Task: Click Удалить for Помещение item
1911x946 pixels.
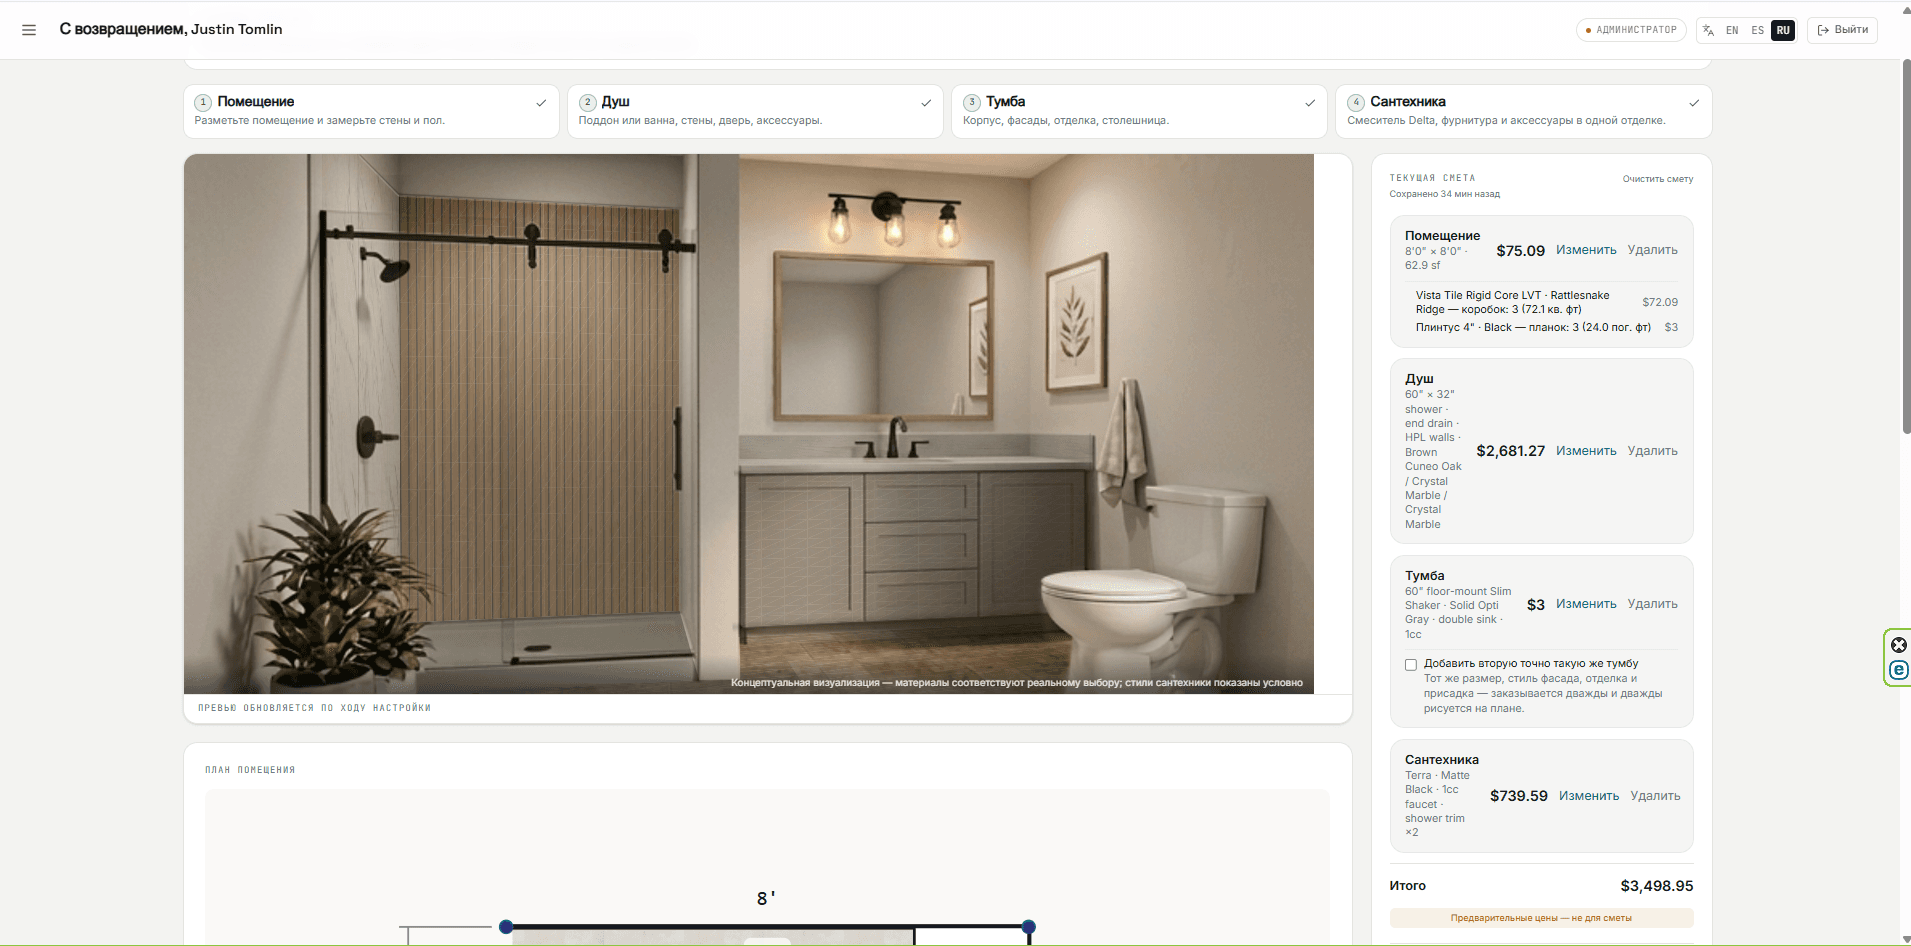Action: pos(1652,250)
